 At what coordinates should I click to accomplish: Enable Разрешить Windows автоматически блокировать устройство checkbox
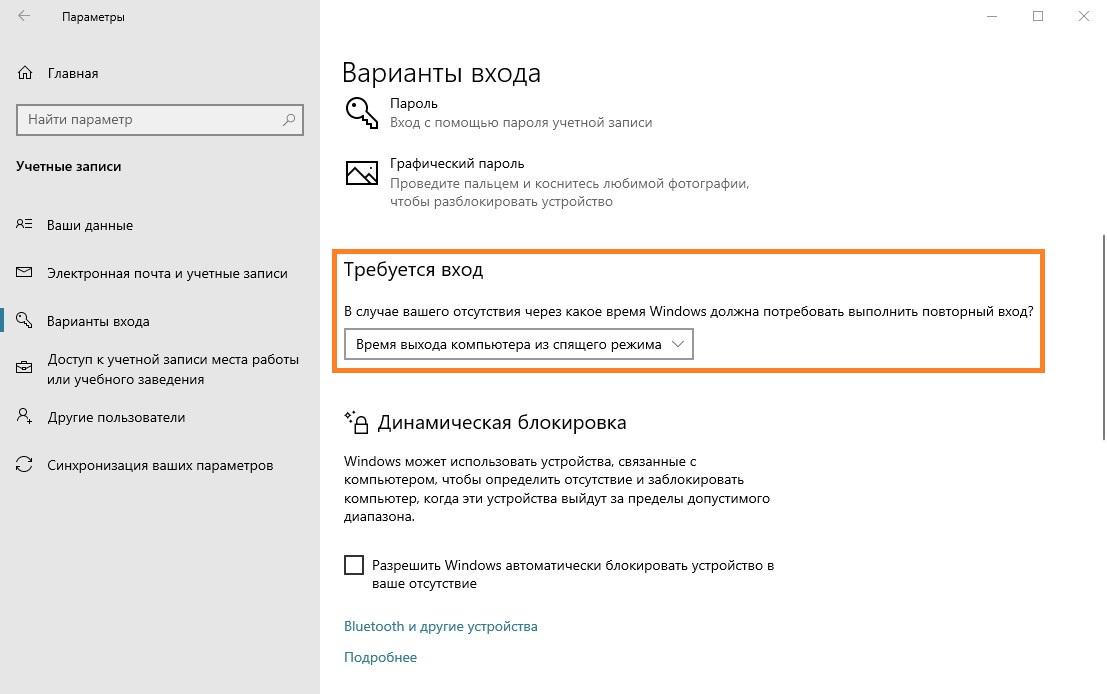coord(354,565)
